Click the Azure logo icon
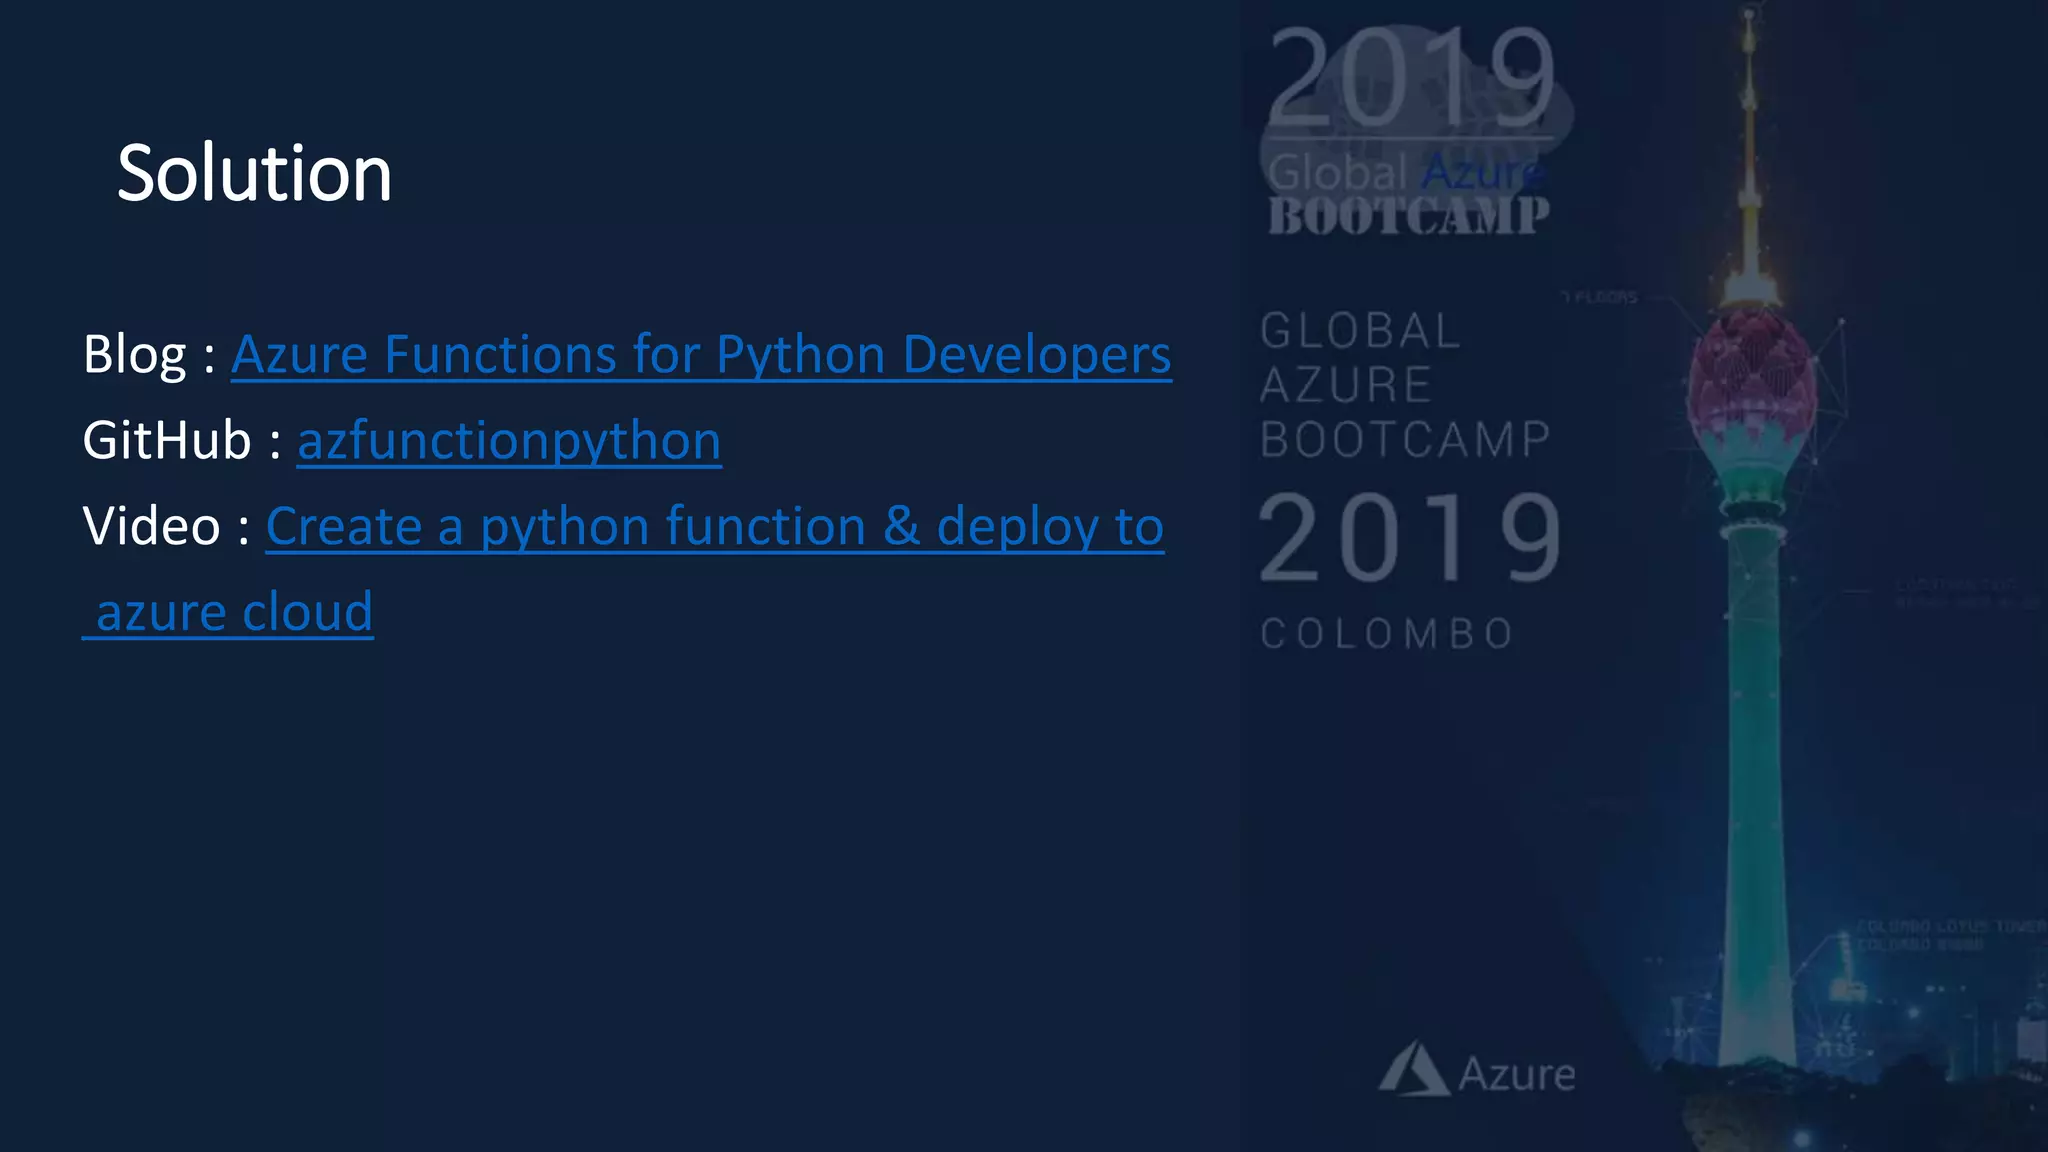2048x1152 pixels. tap(1414, 1069)
